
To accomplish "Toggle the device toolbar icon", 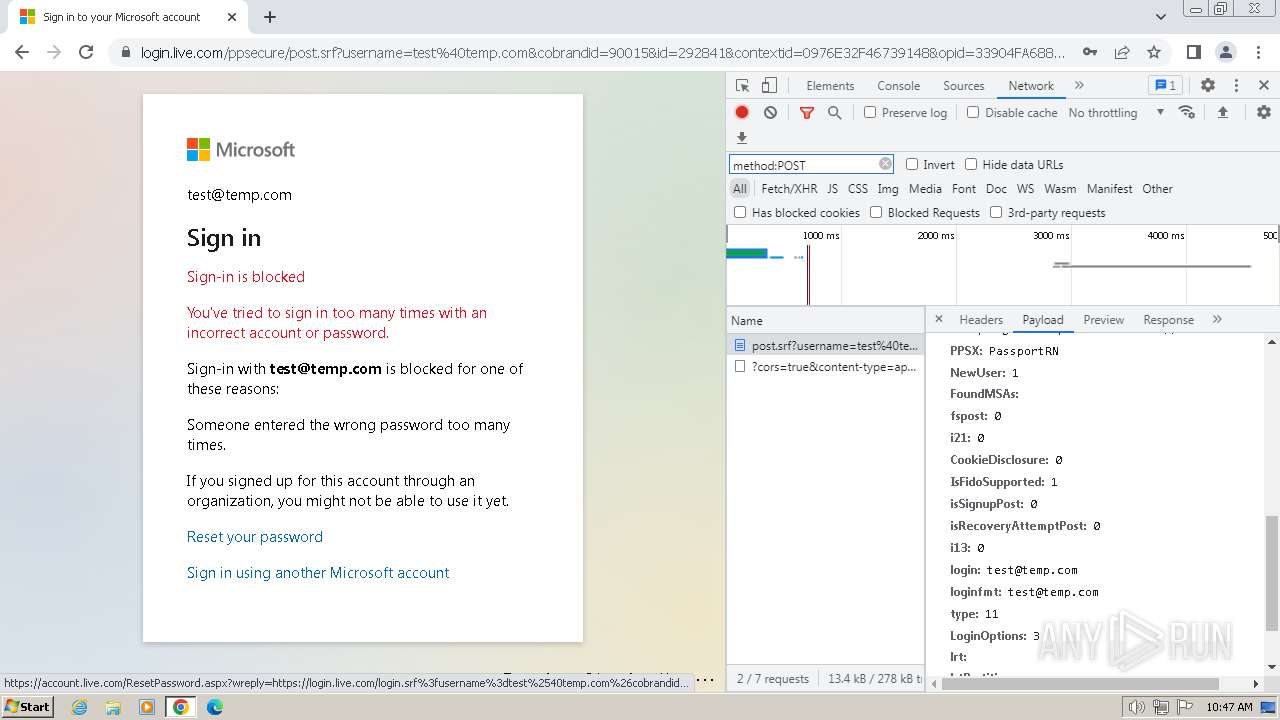I will [x=769, y=86].
